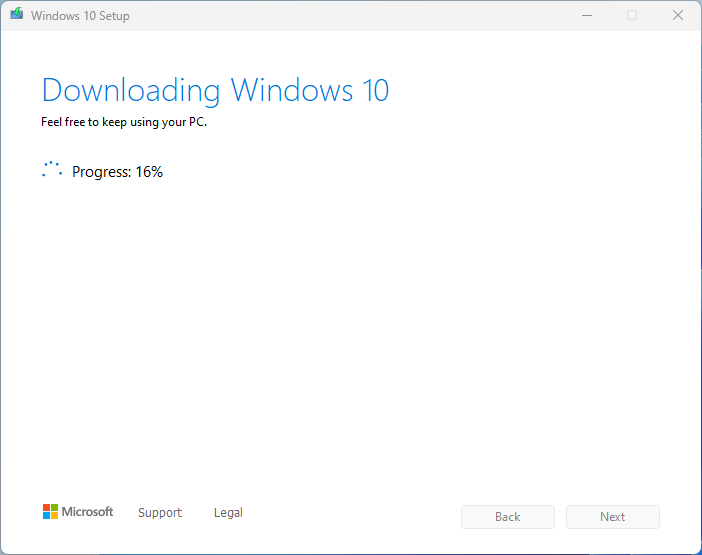Click the Windows 10 Setup title bar icon

[16, 16]
